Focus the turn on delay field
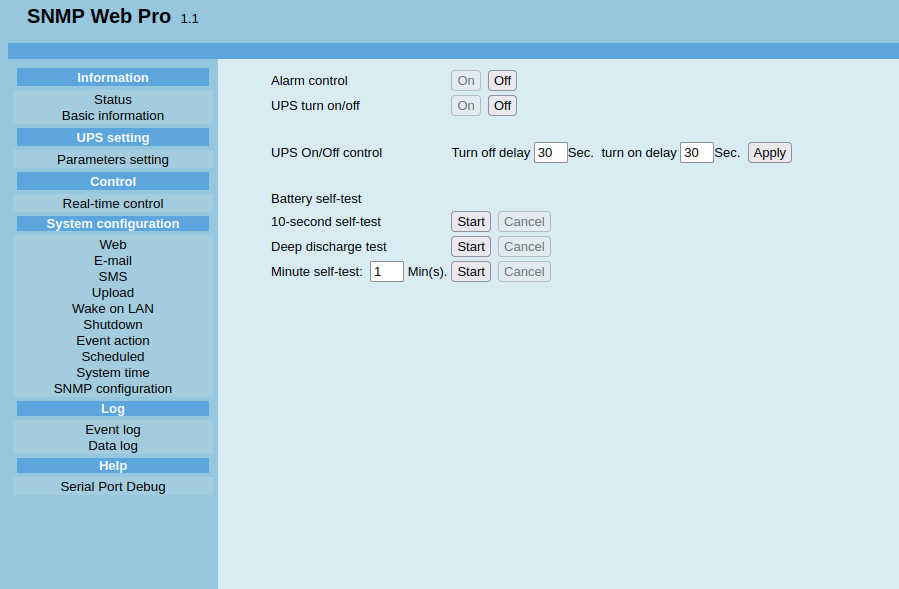 pos(697,153)
